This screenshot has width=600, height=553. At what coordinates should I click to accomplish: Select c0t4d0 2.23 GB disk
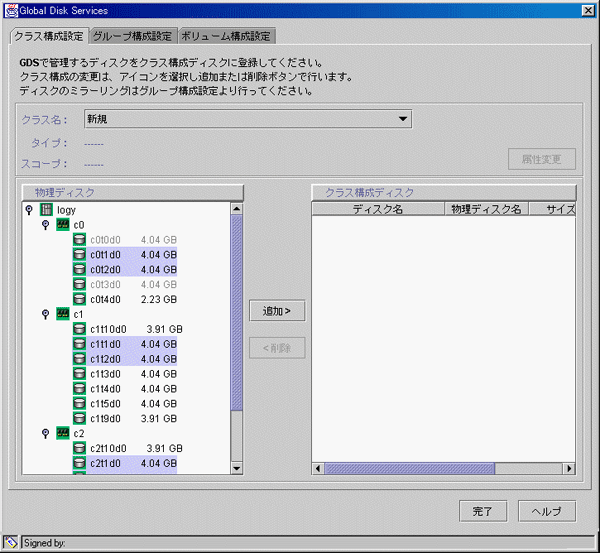[x=125, y=299]
